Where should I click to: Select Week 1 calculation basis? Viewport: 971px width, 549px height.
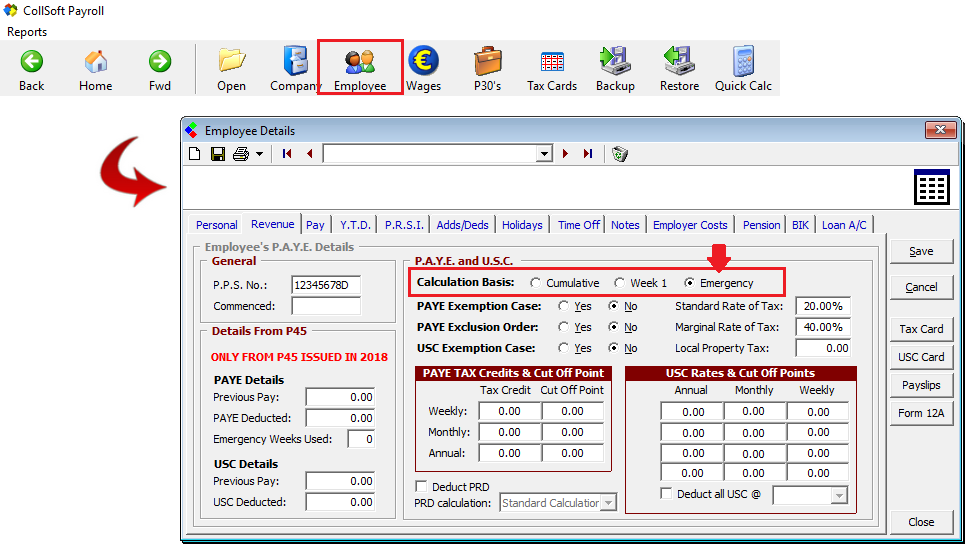tap(620, 283)
